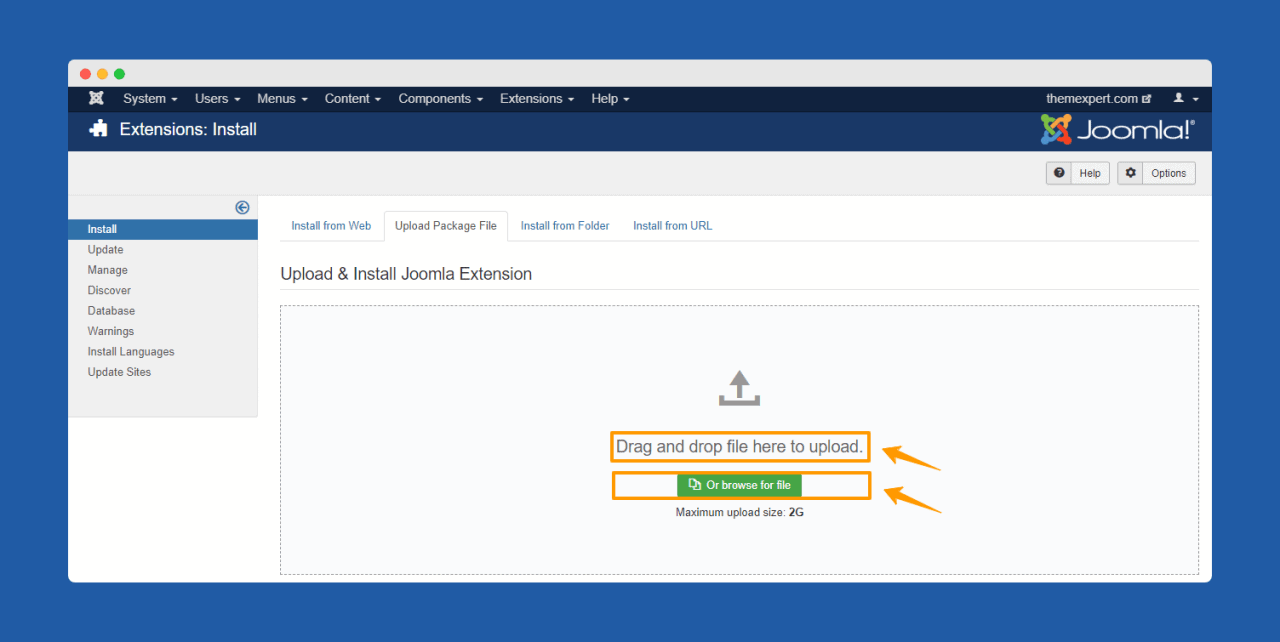Click the yellow minimize window button

pos(102,74)
